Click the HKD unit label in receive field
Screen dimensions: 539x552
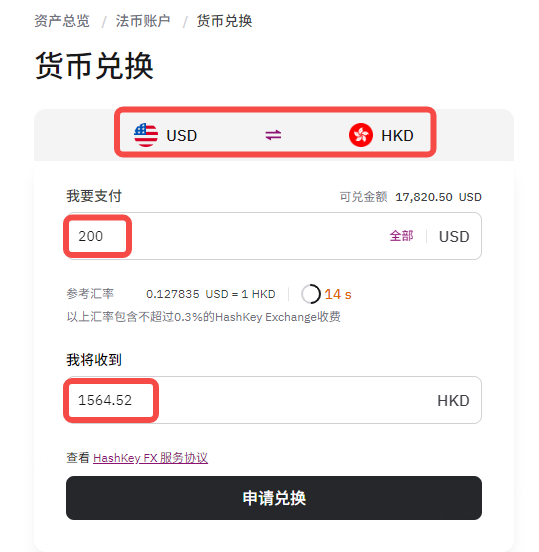coord(453,401)
